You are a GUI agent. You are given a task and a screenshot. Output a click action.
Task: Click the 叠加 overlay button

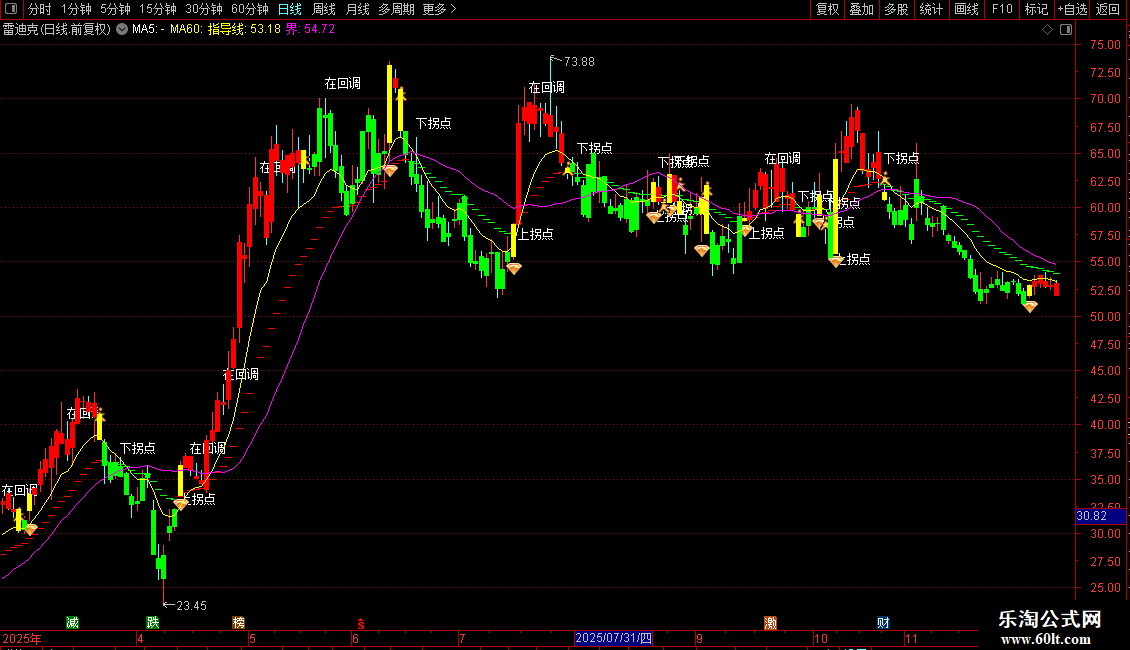click(862, 9)
